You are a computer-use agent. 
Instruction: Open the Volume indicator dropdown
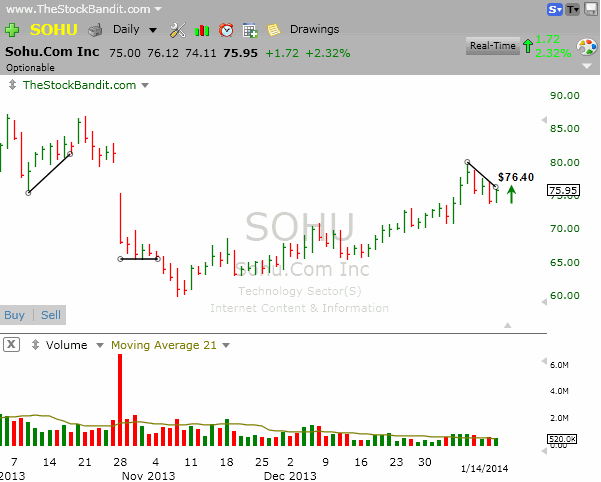coord(98,345)
